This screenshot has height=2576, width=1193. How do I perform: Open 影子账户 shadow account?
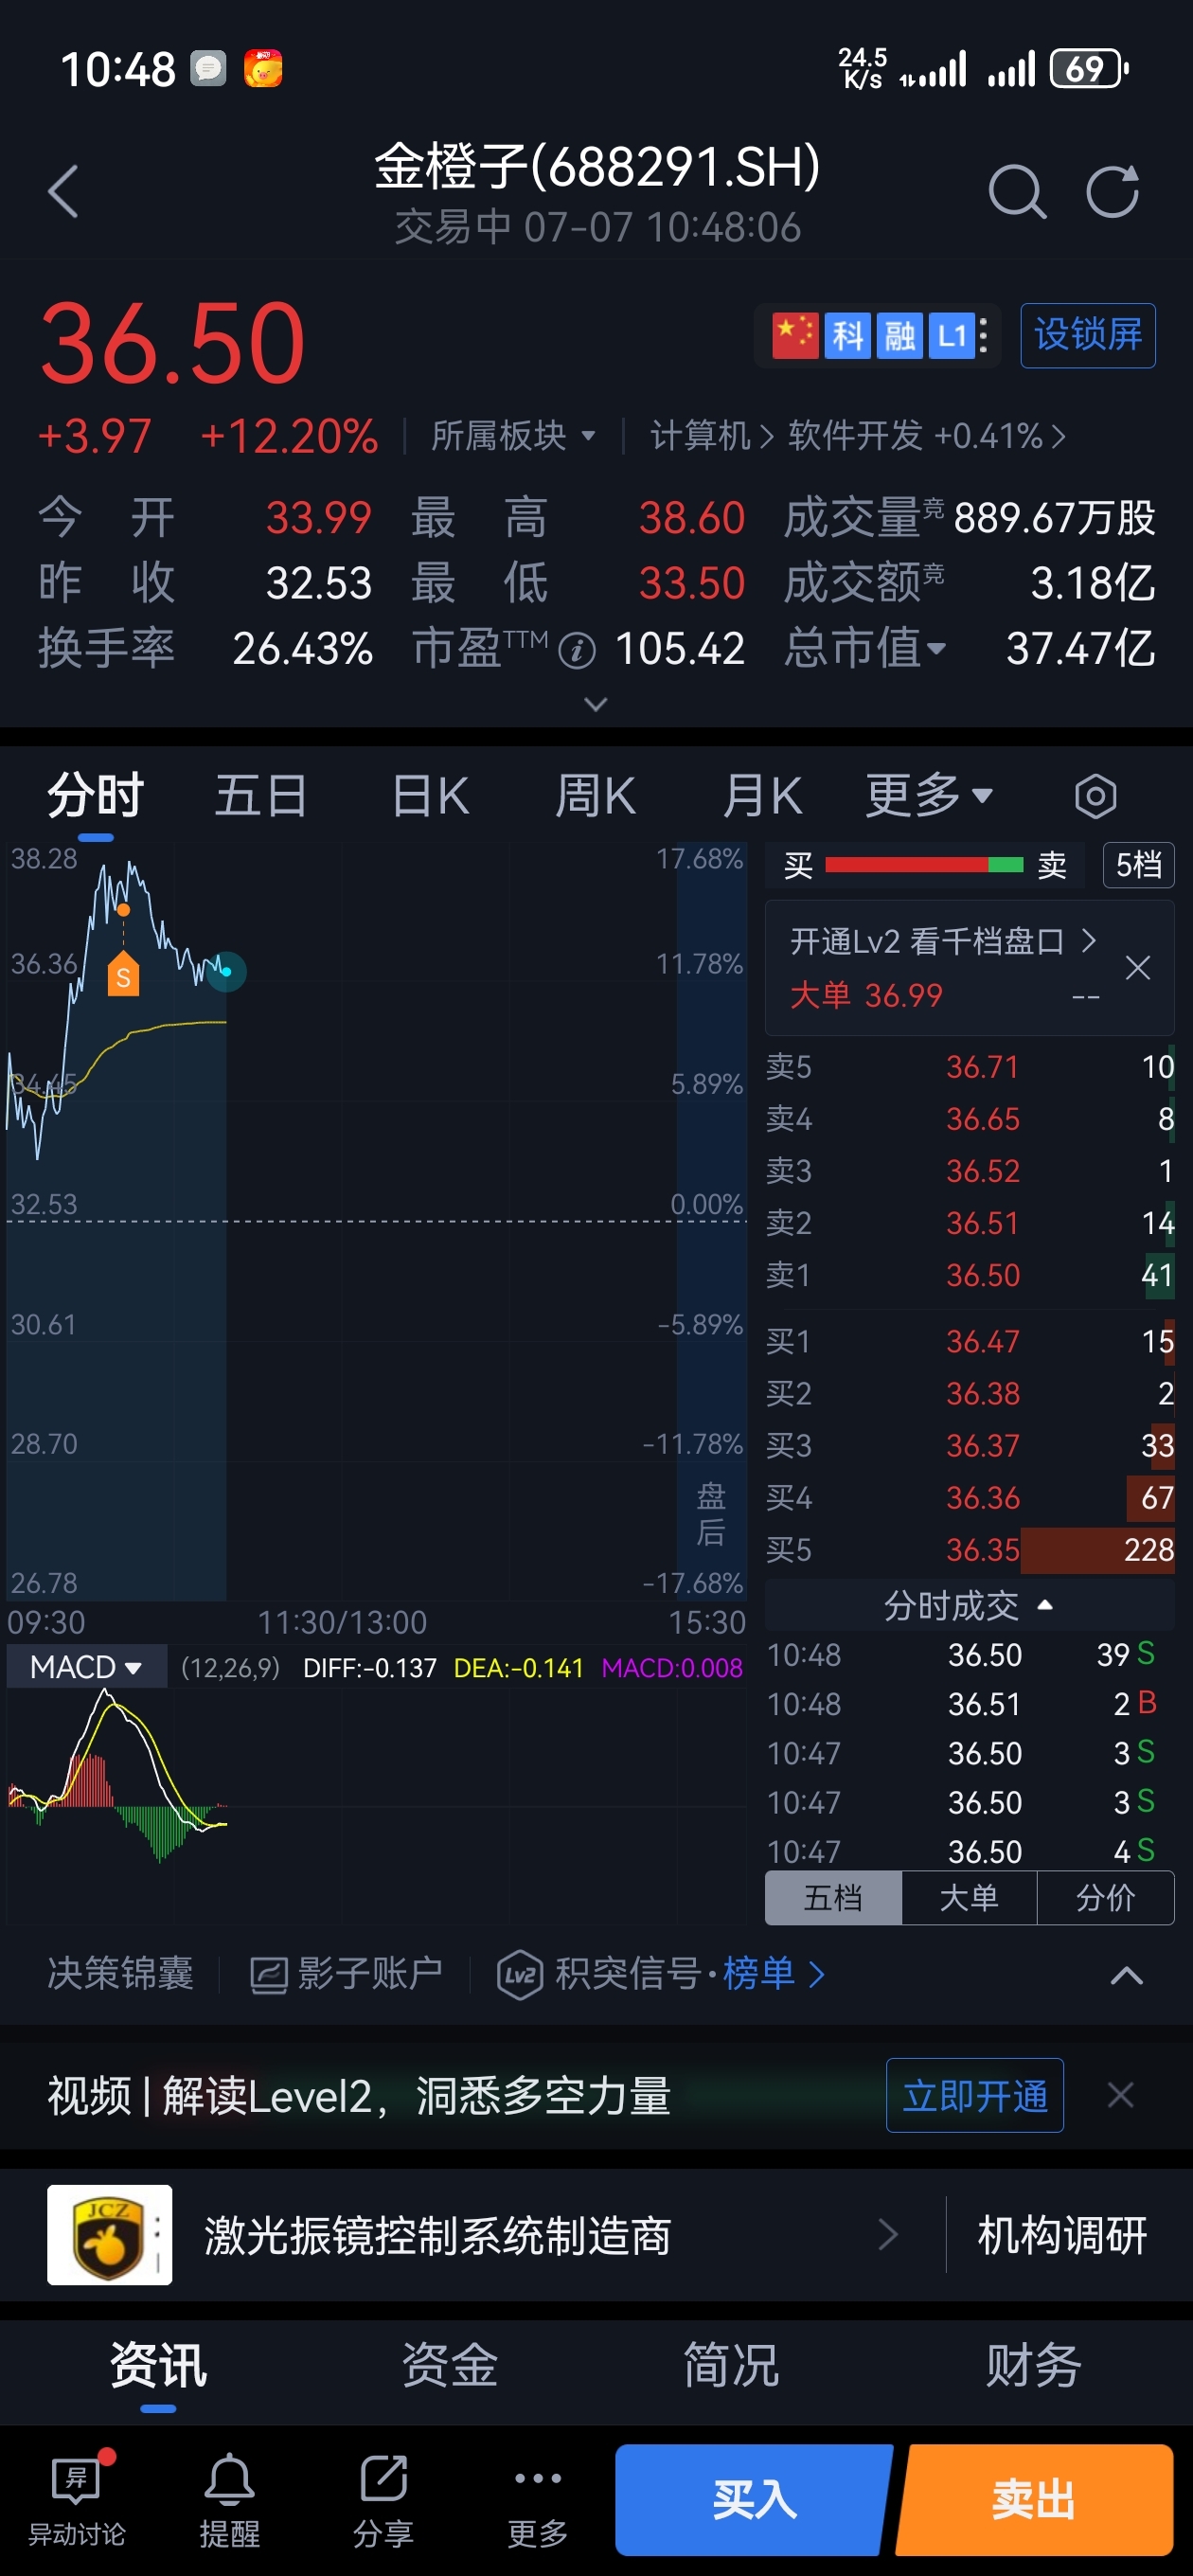[346, 1974]
